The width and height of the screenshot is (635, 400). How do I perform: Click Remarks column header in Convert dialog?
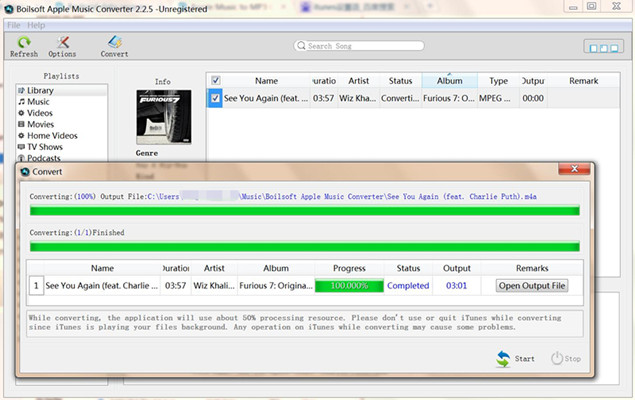point(532,268)
